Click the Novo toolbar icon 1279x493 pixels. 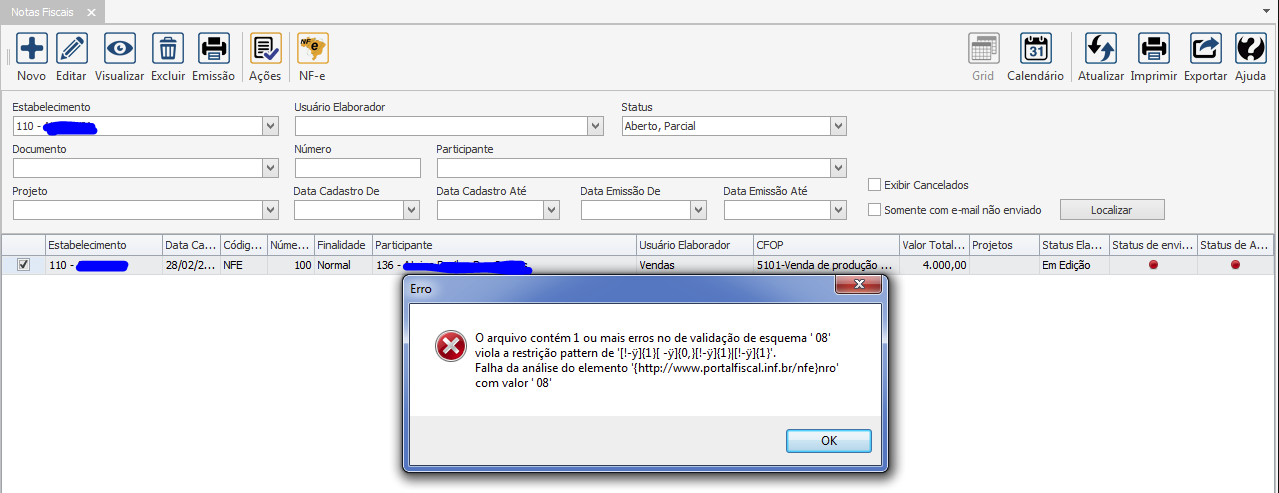[x=31, y=48]
